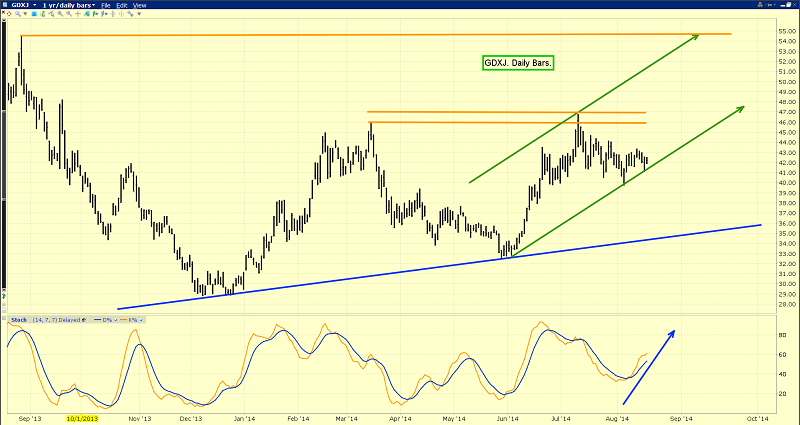Restore the chart window using the maximize button
This screenshot has width=800, height=425.
tap(788, 5)
